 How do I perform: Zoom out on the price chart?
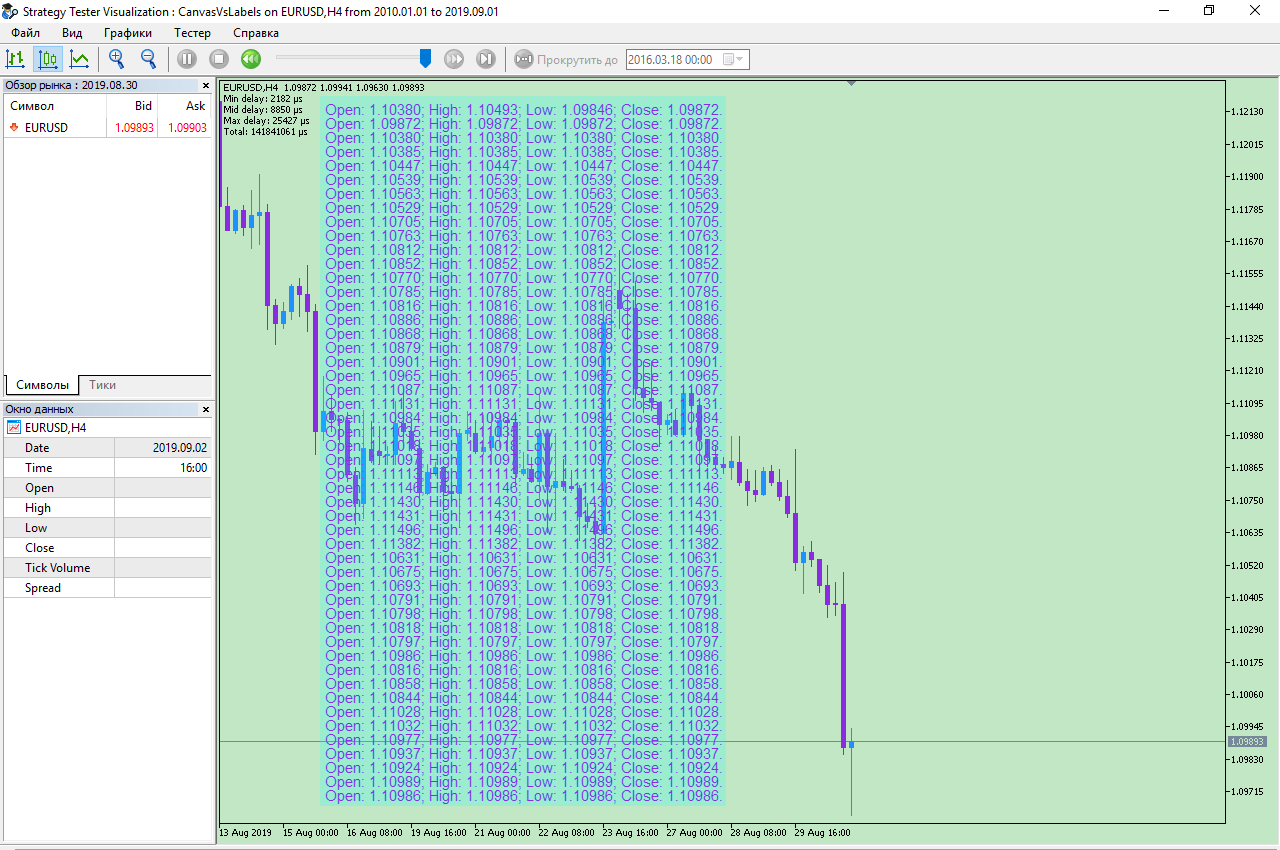pos(148,59)
